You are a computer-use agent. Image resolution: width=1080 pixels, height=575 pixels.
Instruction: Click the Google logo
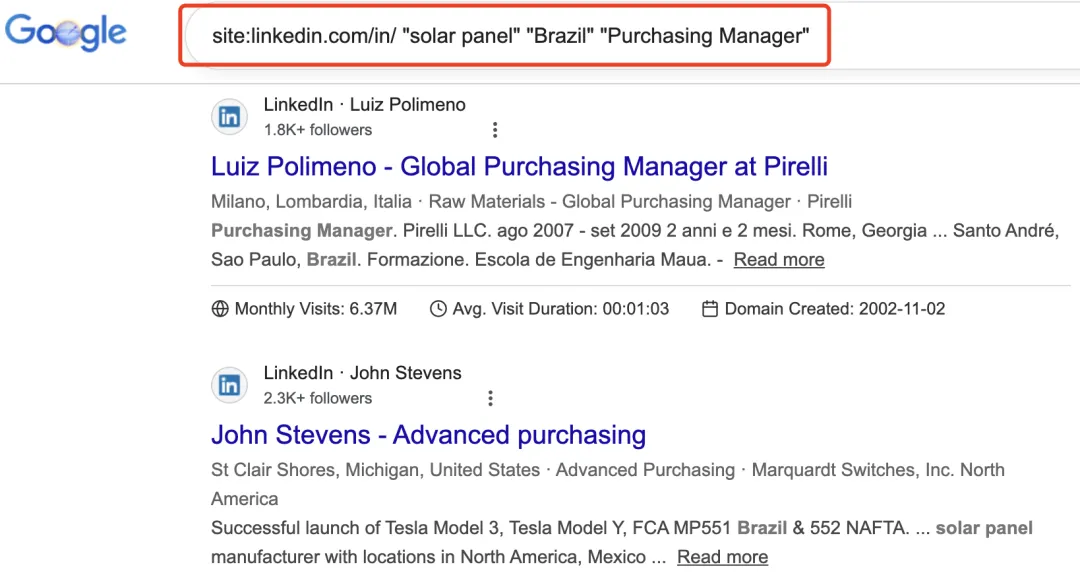coord(66,33)
